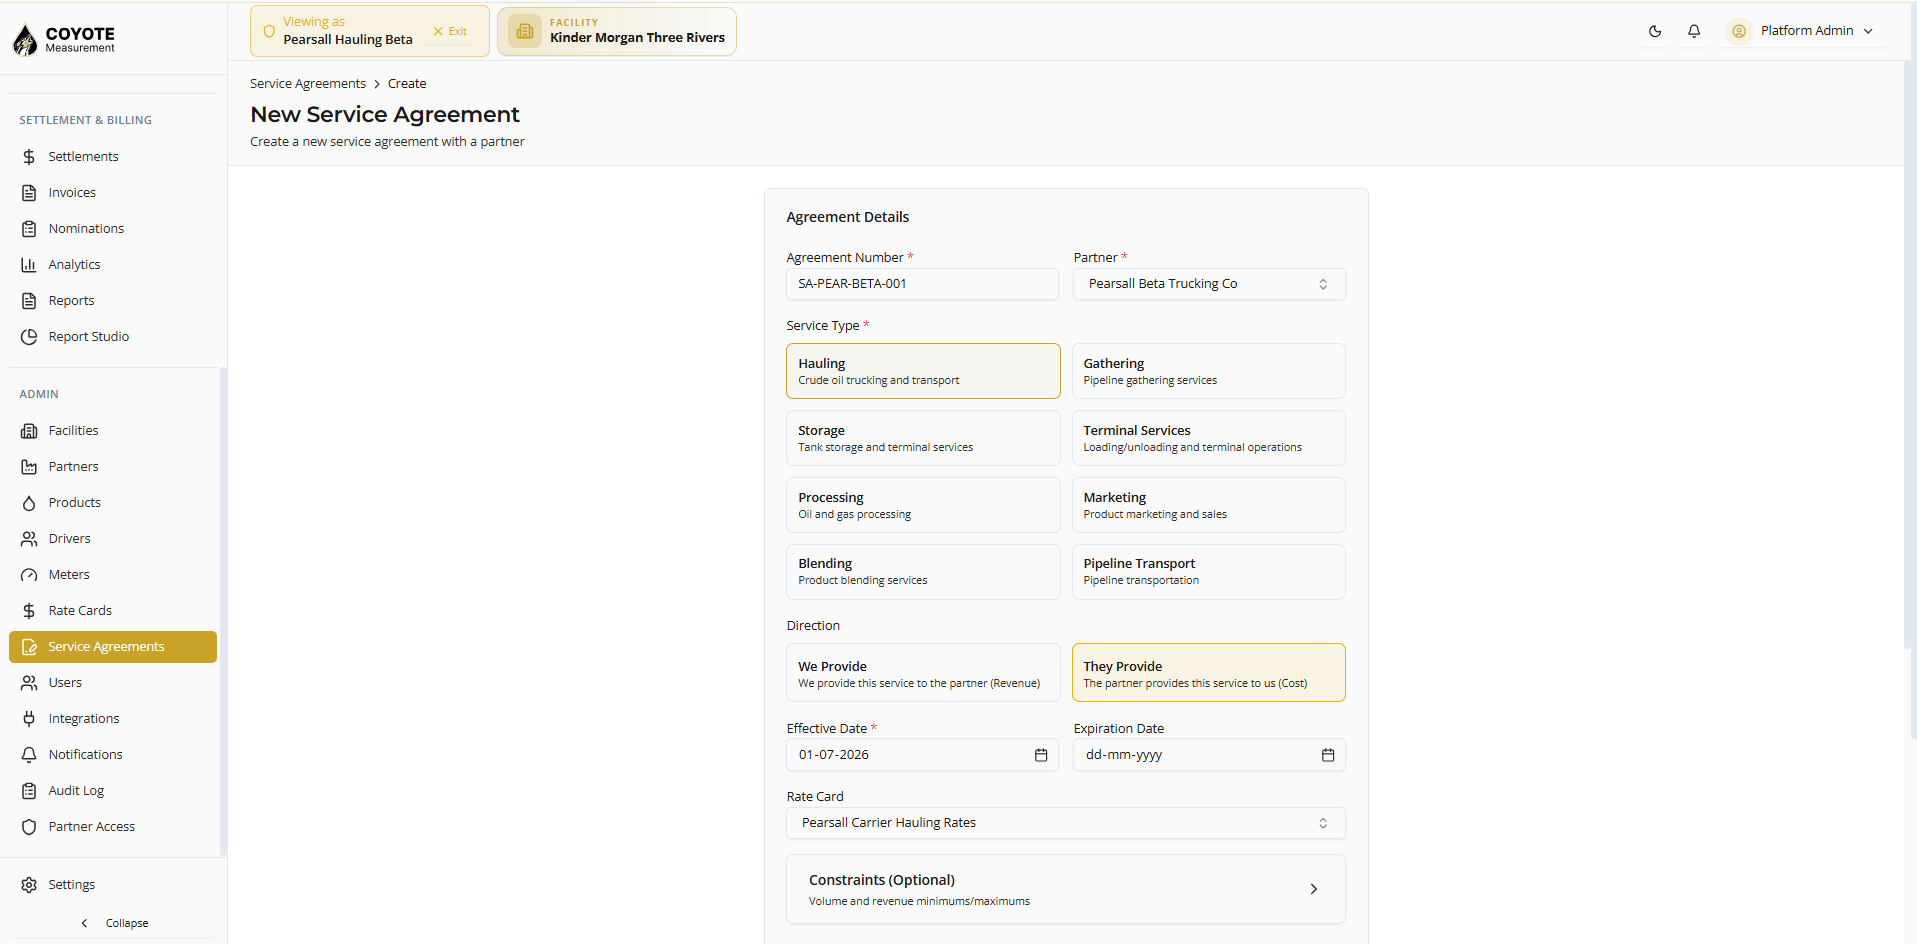Exit viewing as Pearsall Hauling Beta
The width and height of the screenshot is (1917, 944).
click(450, 31)
